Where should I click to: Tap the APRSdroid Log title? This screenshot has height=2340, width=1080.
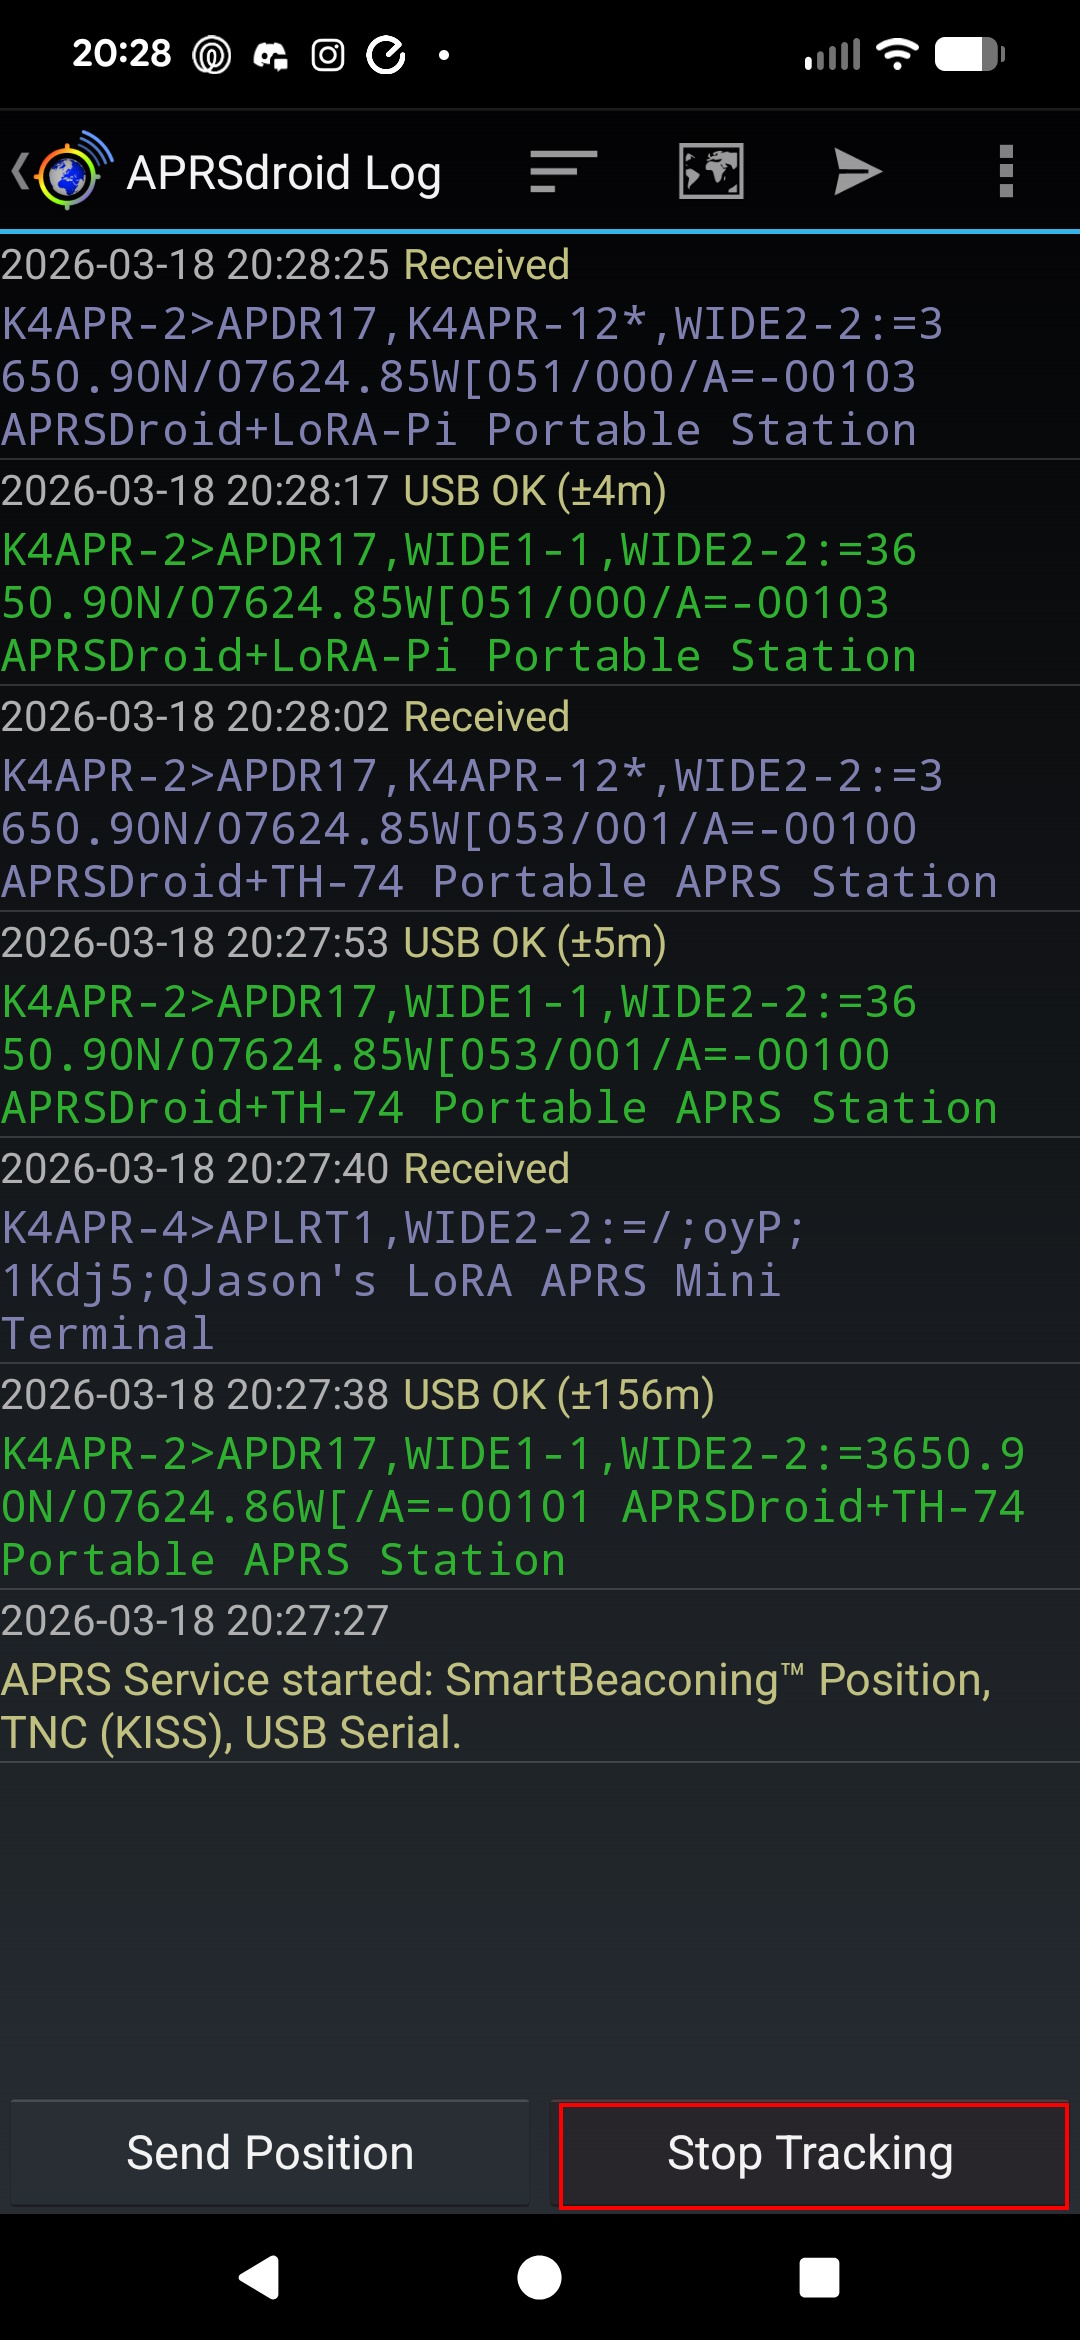click(284, 173)
